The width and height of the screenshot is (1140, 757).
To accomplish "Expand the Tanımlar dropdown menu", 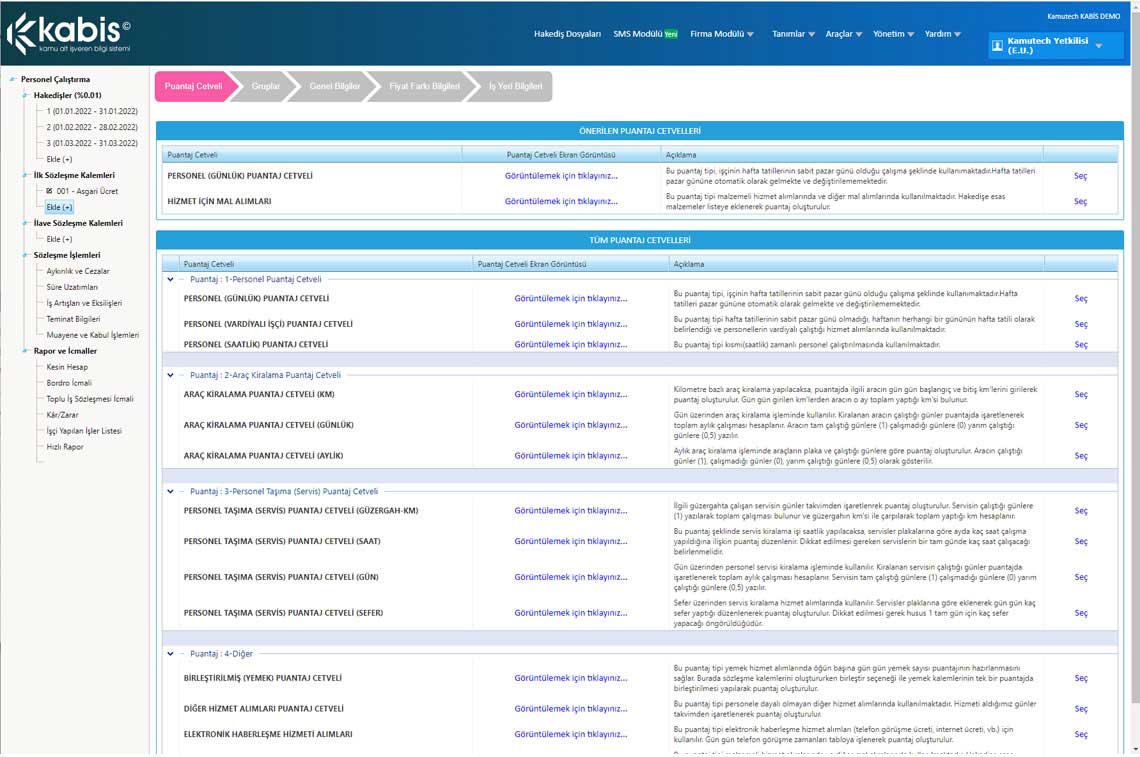I will pos(793,34).
